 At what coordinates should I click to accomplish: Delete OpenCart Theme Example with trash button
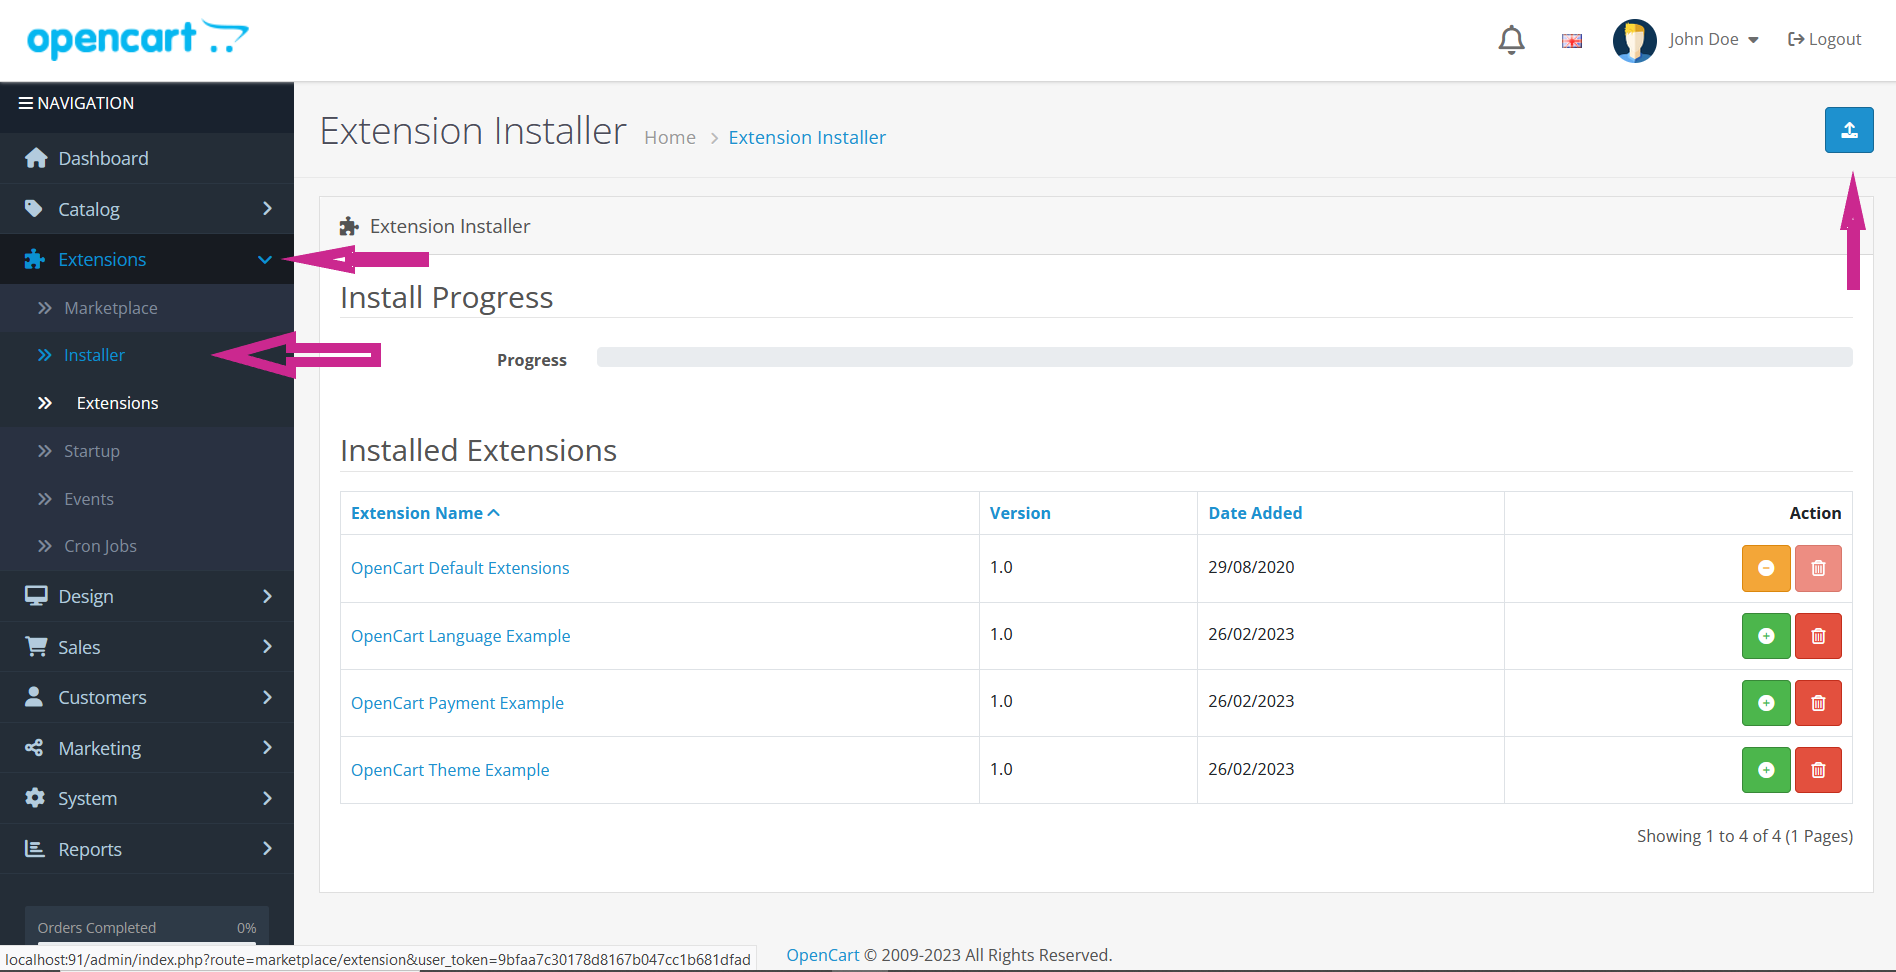click(x=1817, y=770)
